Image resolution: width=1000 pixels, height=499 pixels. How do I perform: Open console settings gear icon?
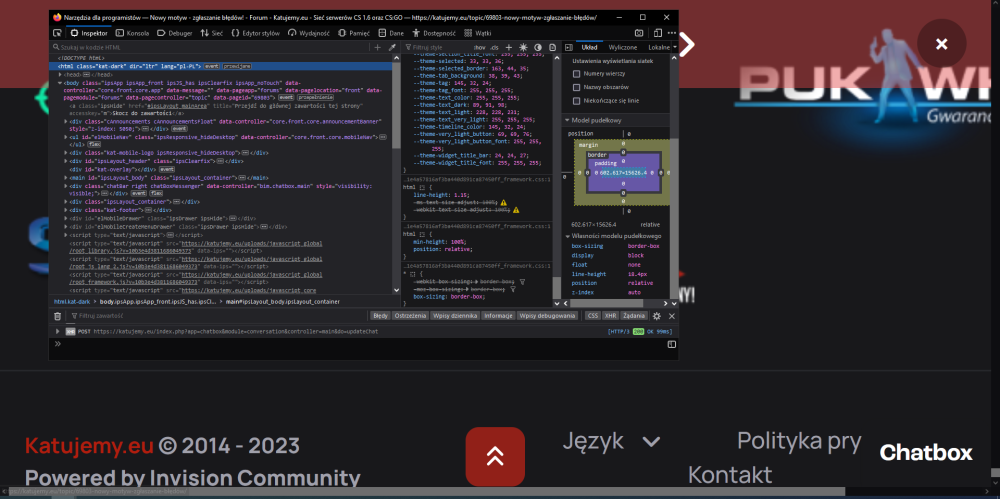(657, 316)
